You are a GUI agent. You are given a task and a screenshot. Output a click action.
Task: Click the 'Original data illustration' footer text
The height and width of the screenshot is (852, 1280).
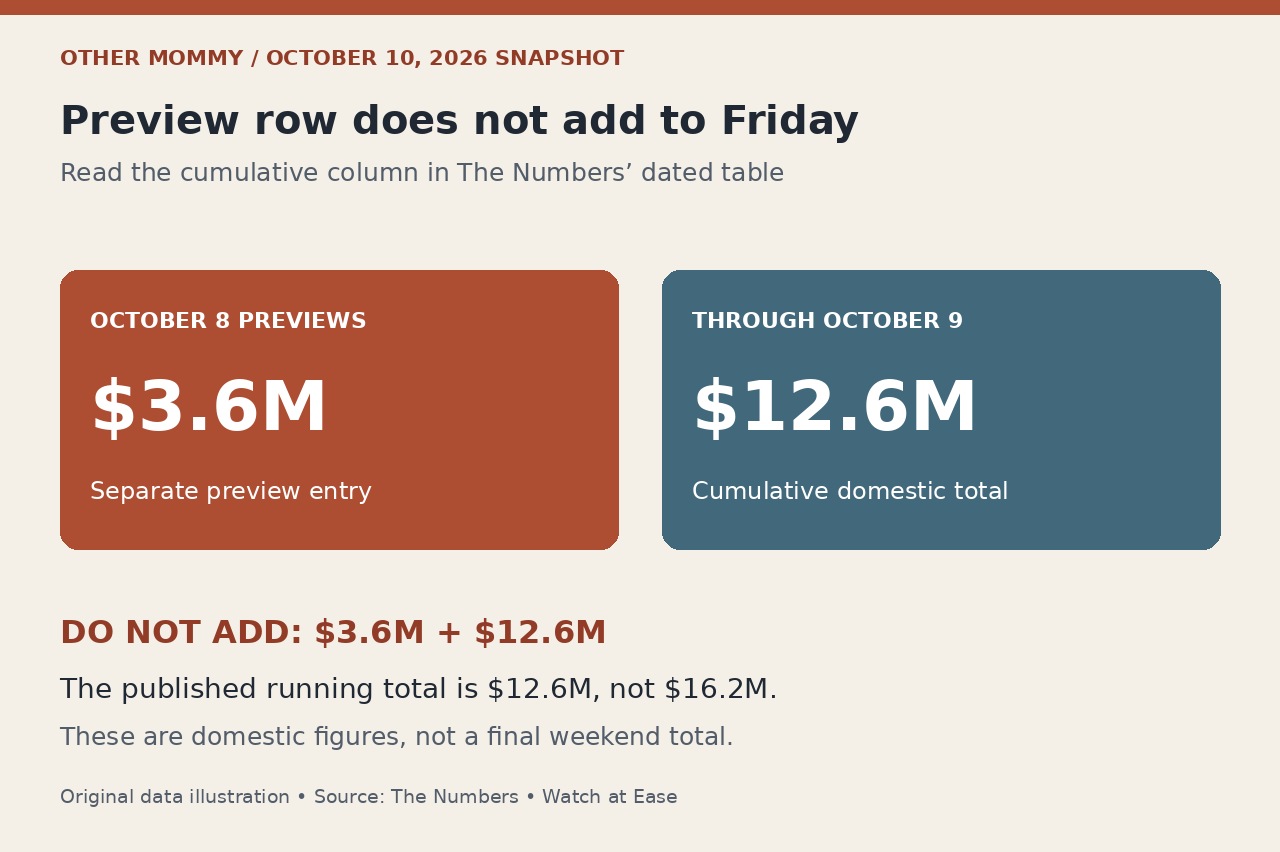point(175,798)
